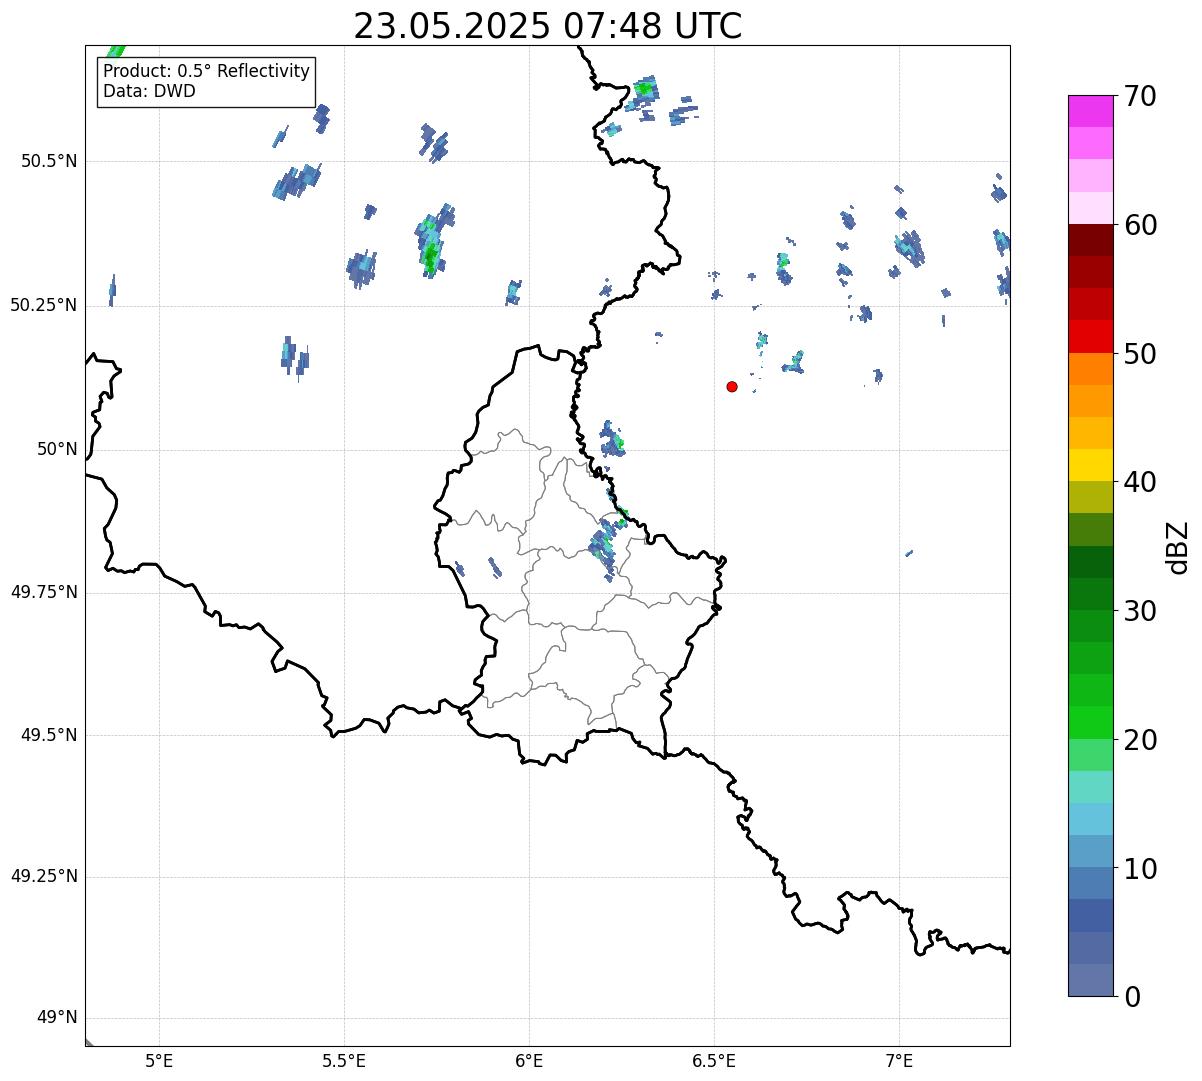Select the 50 tick label on colorbar
Screen dimensions: 1202x1081
pyautogui.click(x=1140, y=355)
